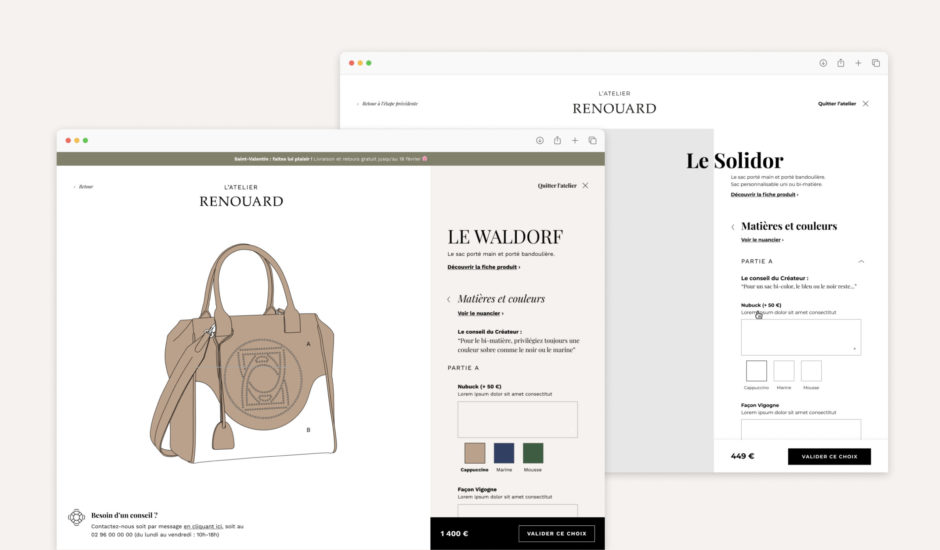940x550 pixels.
Task: Open 'Voir le nuancier' link under Le Waldorf
Action: pos(480,313)
